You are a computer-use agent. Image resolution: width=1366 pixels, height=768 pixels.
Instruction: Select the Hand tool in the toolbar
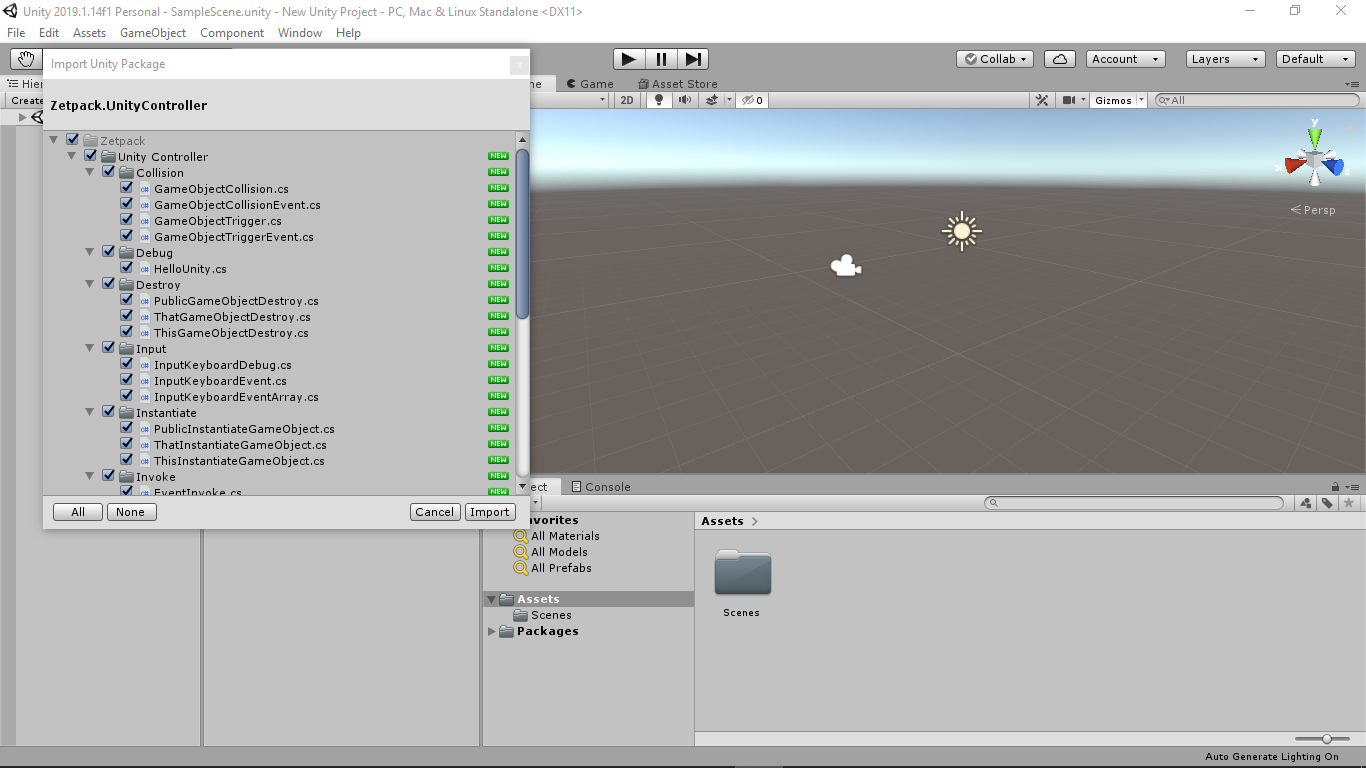coord(25,59)
